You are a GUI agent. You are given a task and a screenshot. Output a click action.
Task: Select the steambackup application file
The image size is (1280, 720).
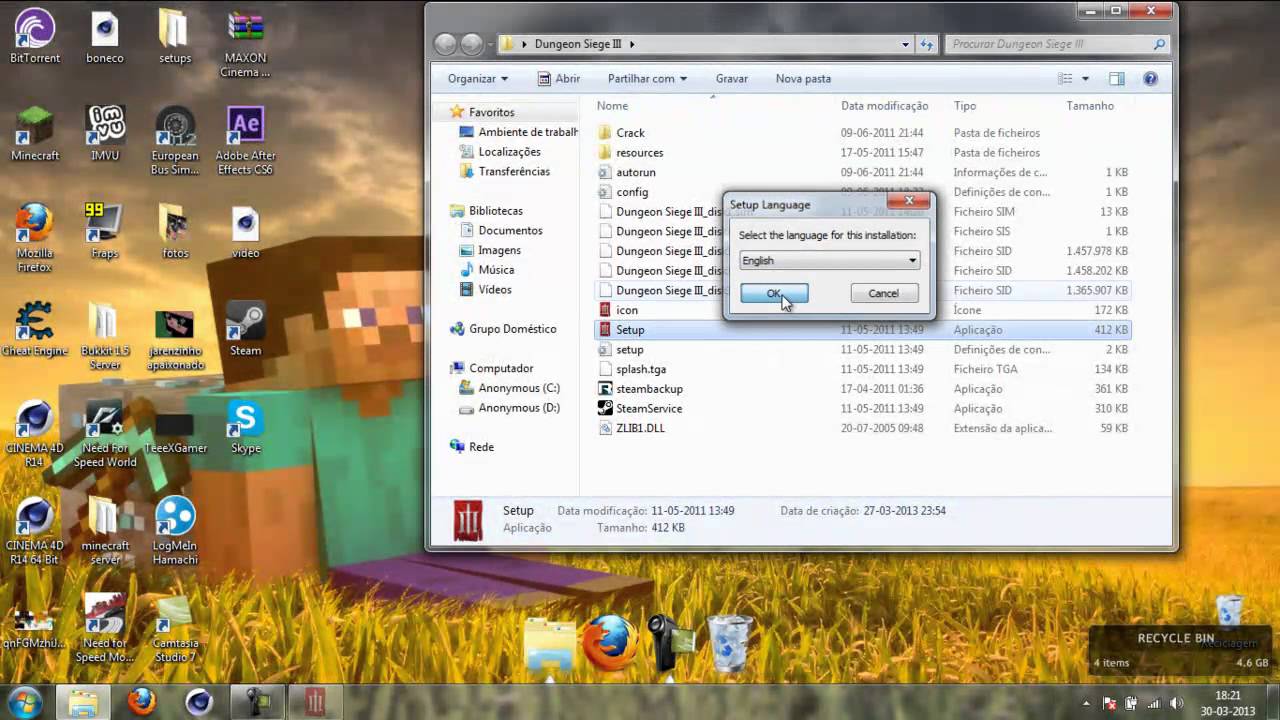(862, 389)
